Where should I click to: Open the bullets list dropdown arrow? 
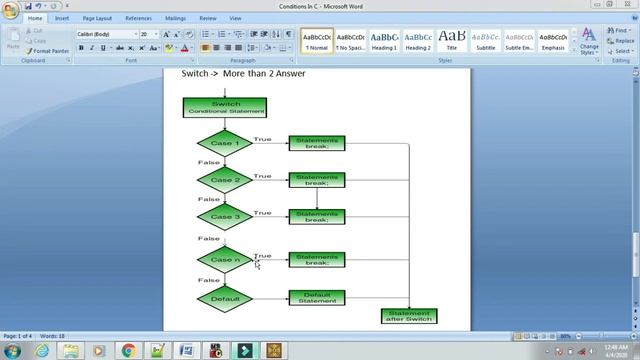213,34
